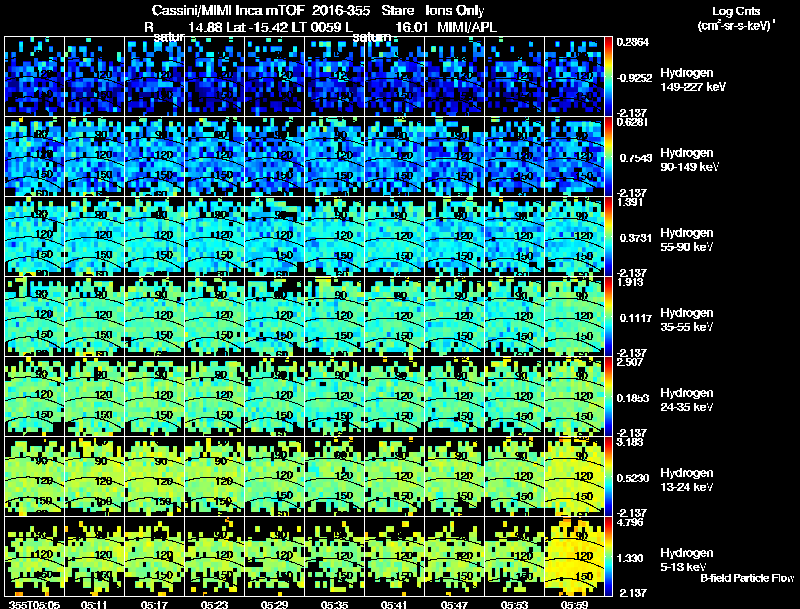Click the colorbar maximum value '1.391'
800x609 pixels.
pos(630,202)
